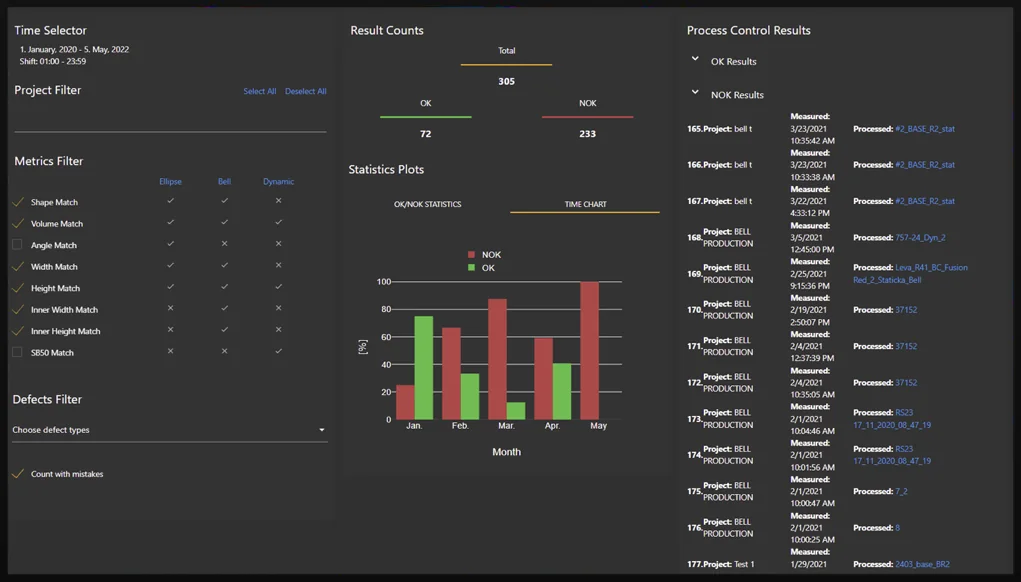Open 37152 link for result 171

(906, 346)
